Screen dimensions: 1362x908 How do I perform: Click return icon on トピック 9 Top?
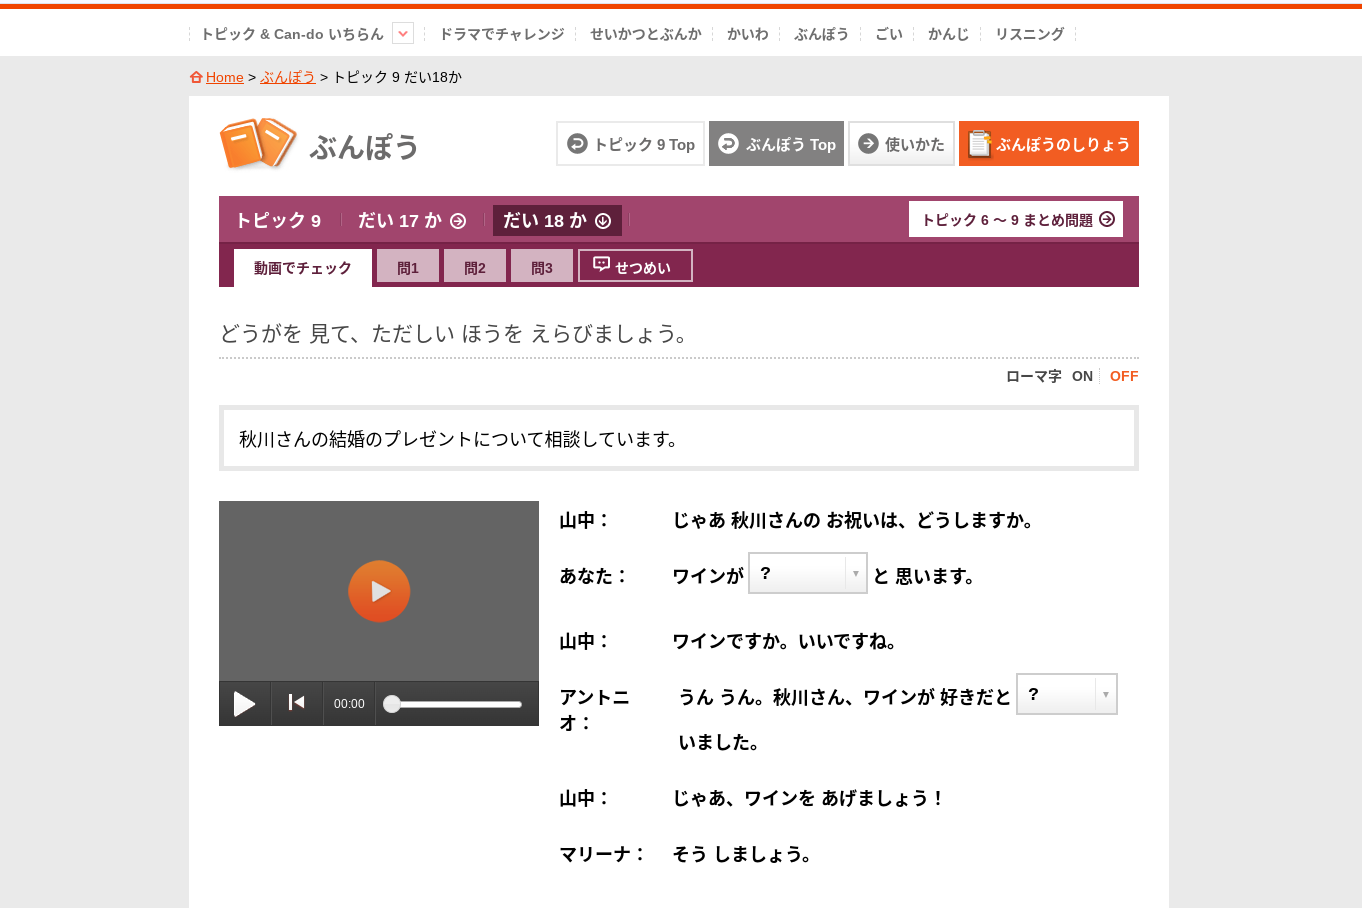tap(577, 143)
